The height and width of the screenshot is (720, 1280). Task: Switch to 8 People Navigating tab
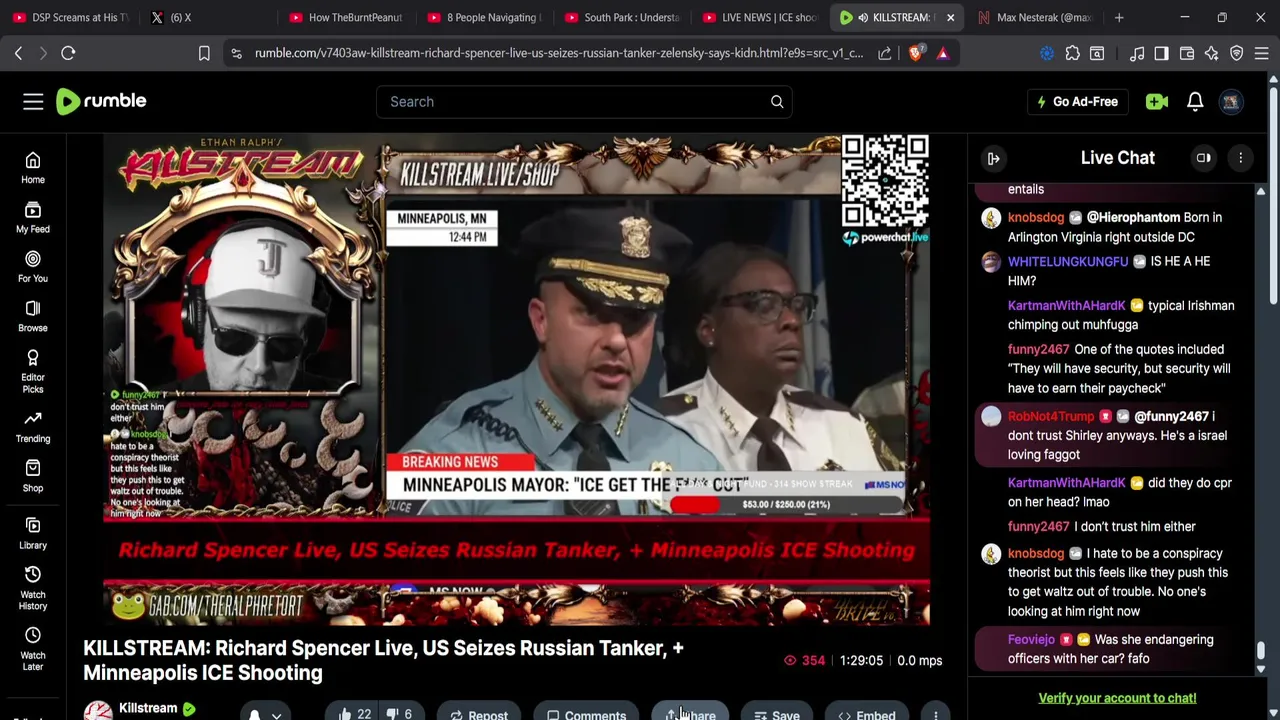click(483, 17)
